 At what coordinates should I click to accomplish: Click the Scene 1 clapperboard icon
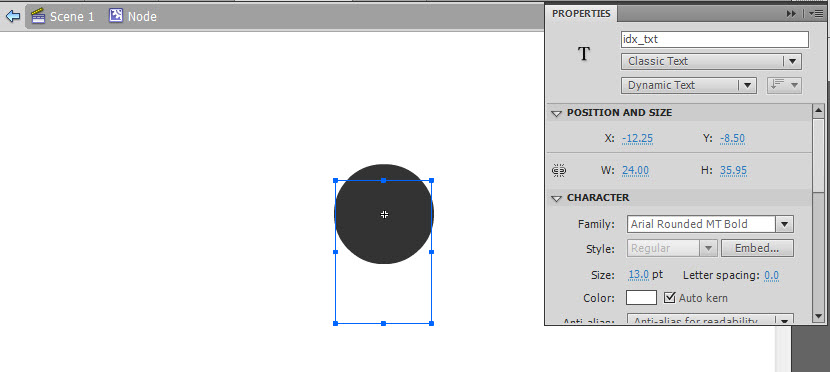click(x=38, y=16)
